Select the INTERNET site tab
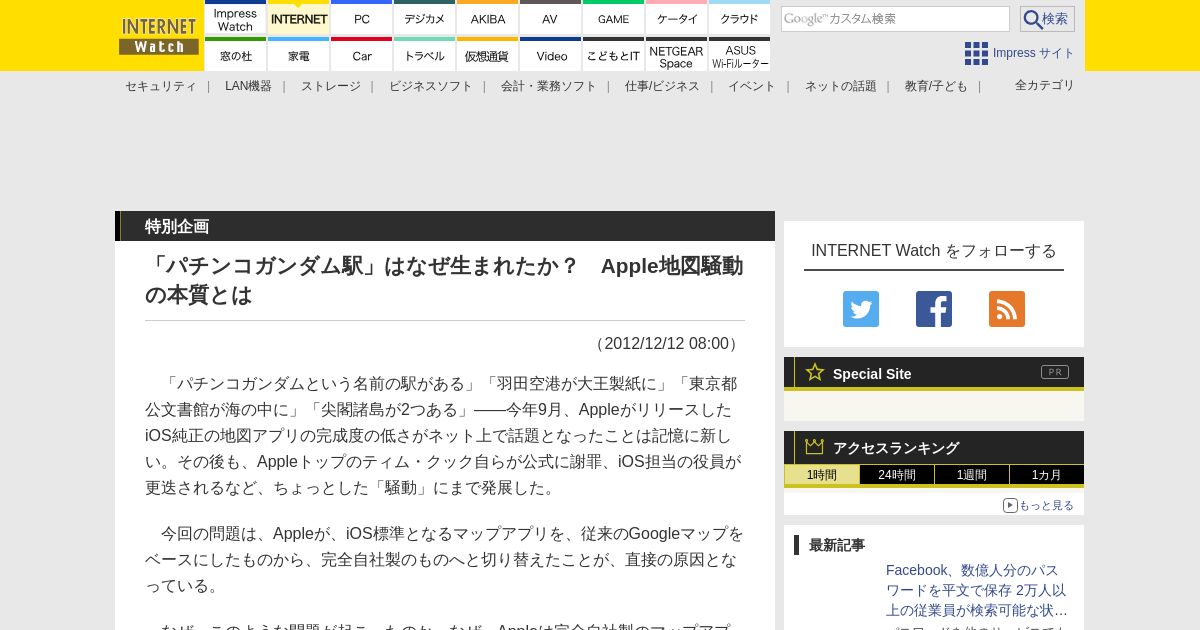The image size is (1200, 630). point(299,18)
